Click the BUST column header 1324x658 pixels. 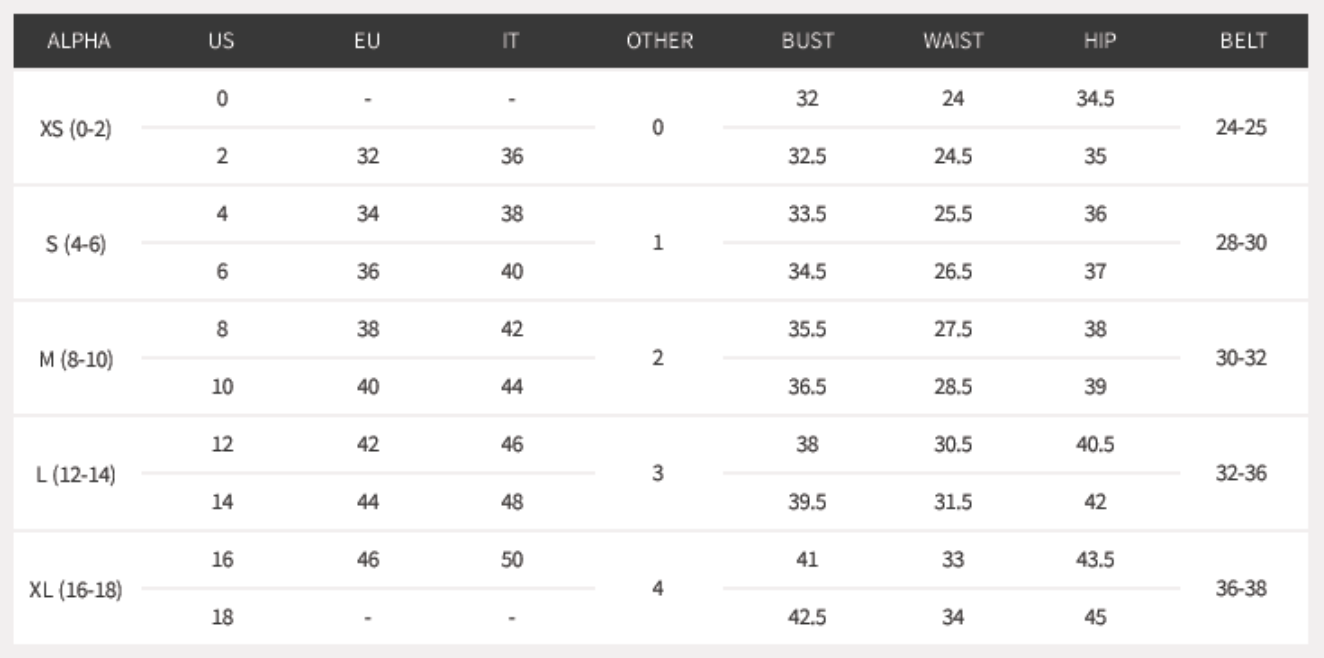tap(808, 42)
